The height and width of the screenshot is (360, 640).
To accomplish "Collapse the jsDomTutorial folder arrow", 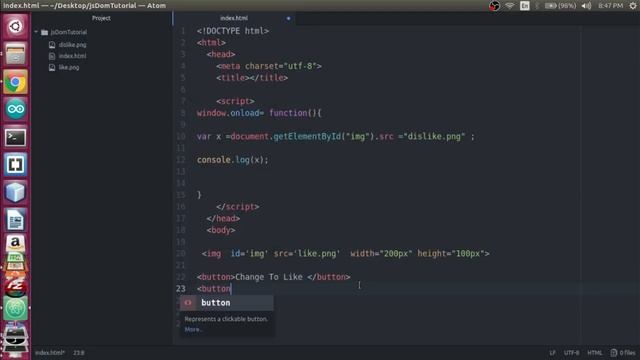I will [36, 32].
